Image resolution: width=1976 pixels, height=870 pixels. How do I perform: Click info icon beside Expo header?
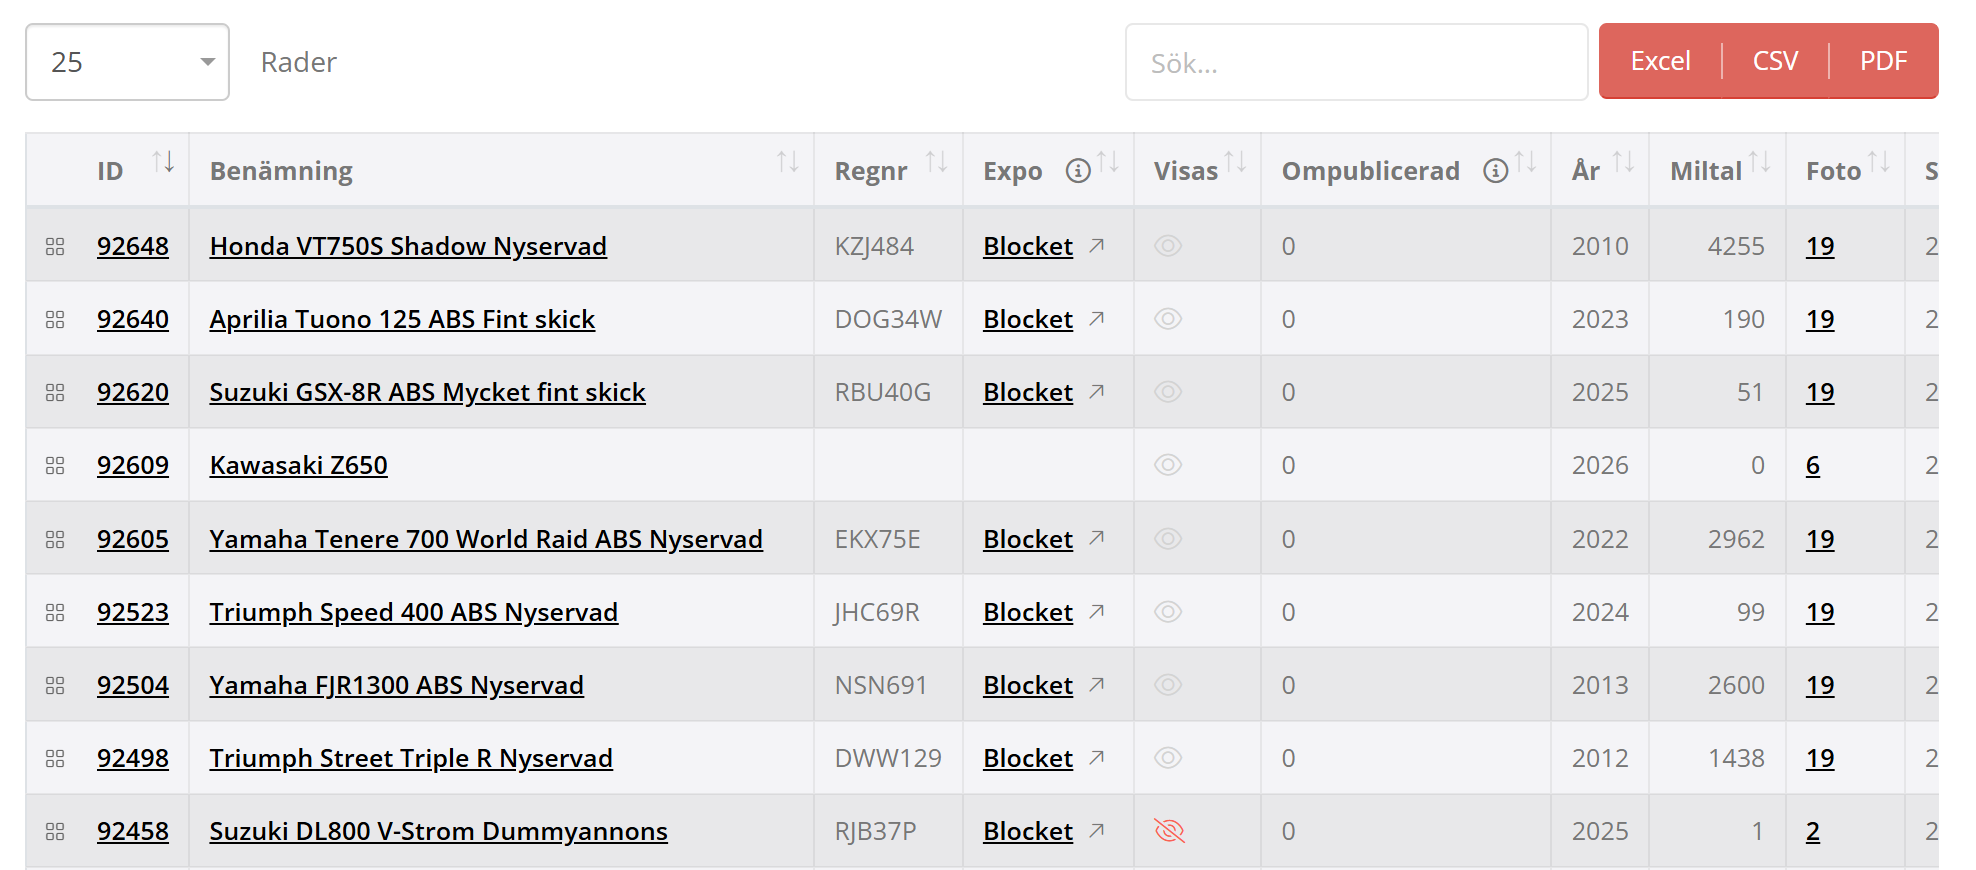(x=1078, y=171)
